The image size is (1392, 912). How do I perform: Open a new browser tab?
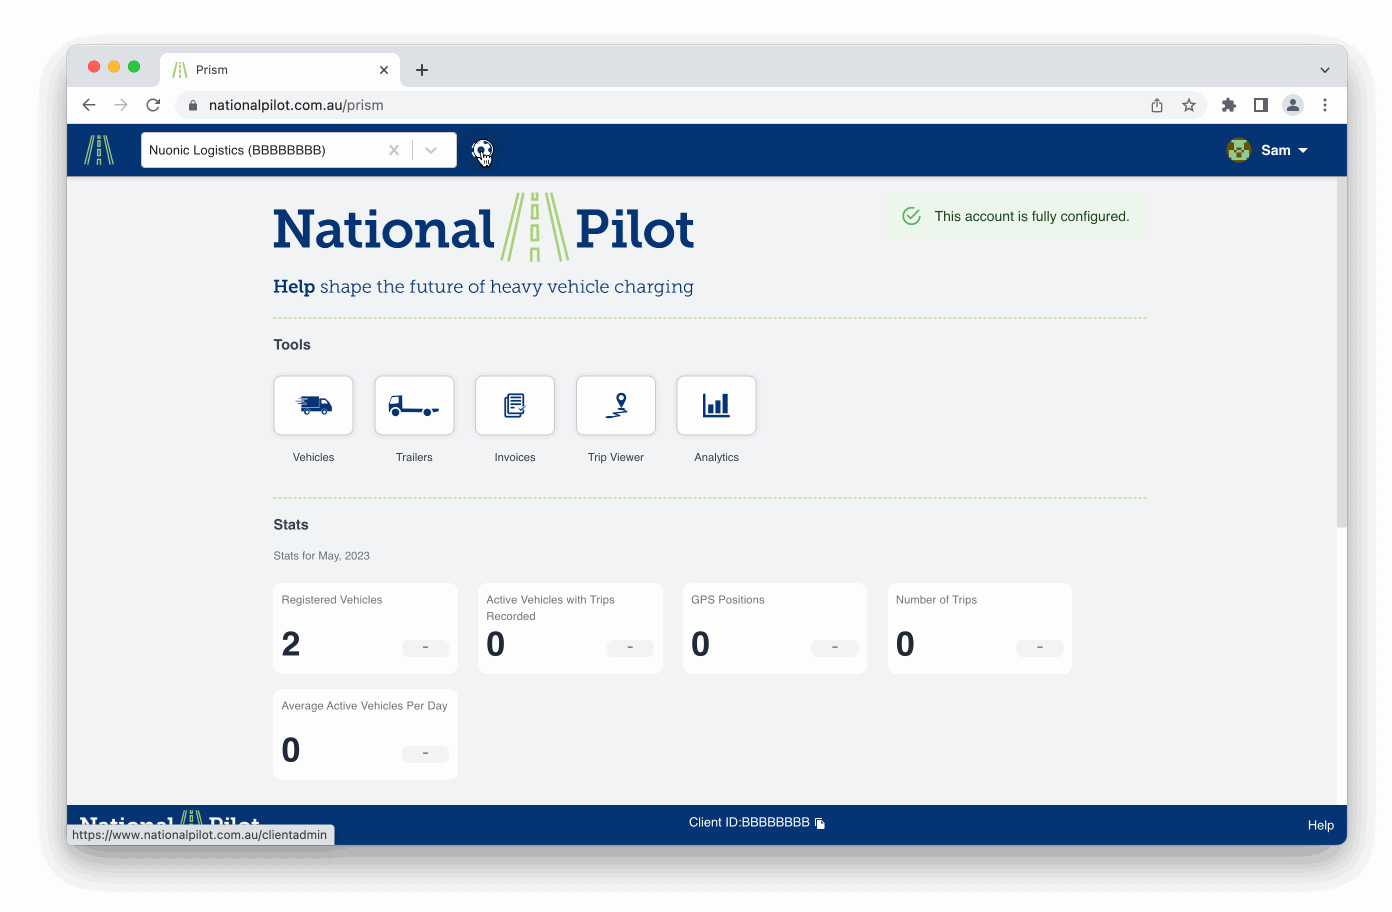(422, 70)
